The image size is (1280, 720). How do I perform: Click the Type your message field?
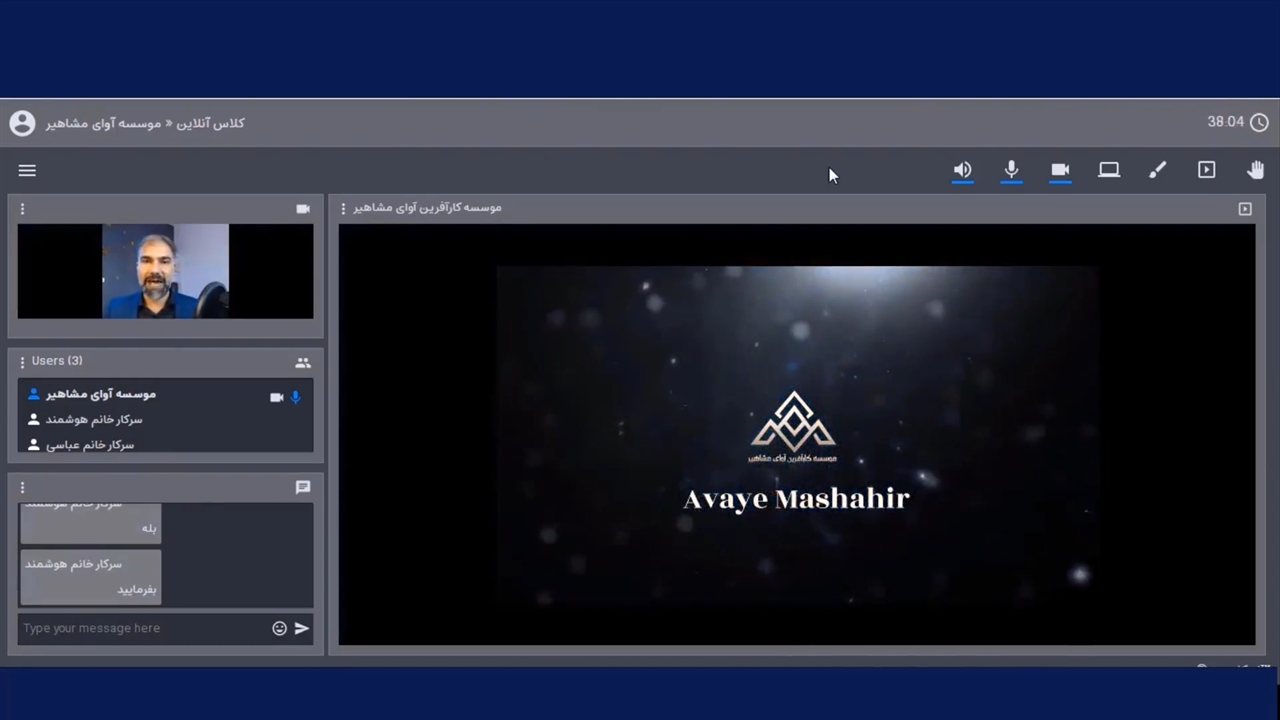[x=140, y=628]
